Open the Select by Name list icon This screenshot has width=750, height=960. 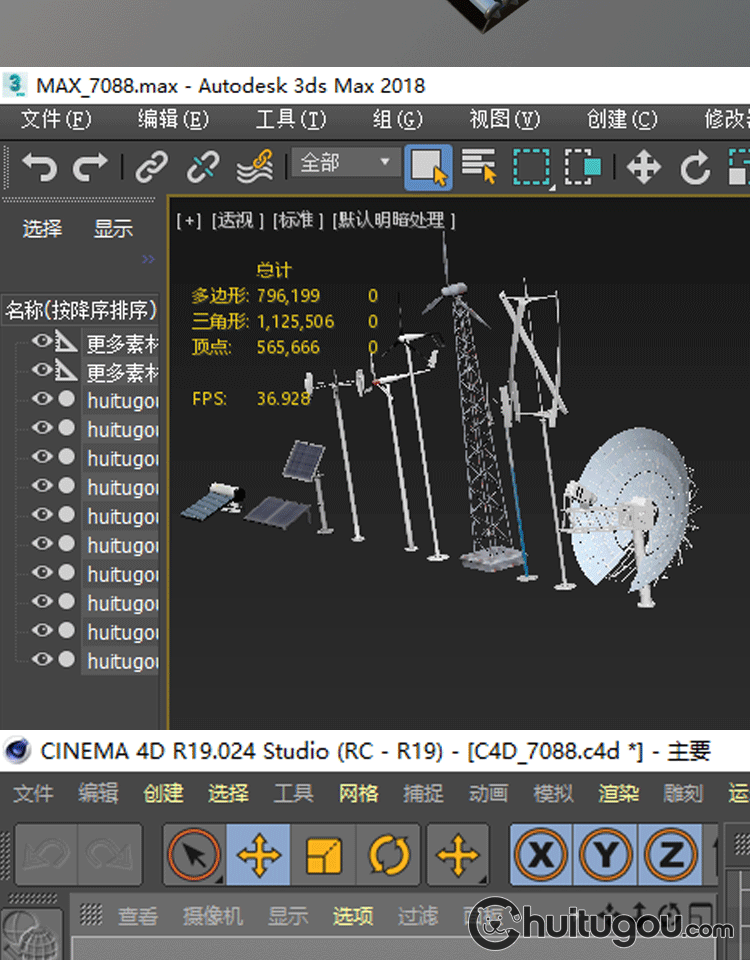(479, 166)
